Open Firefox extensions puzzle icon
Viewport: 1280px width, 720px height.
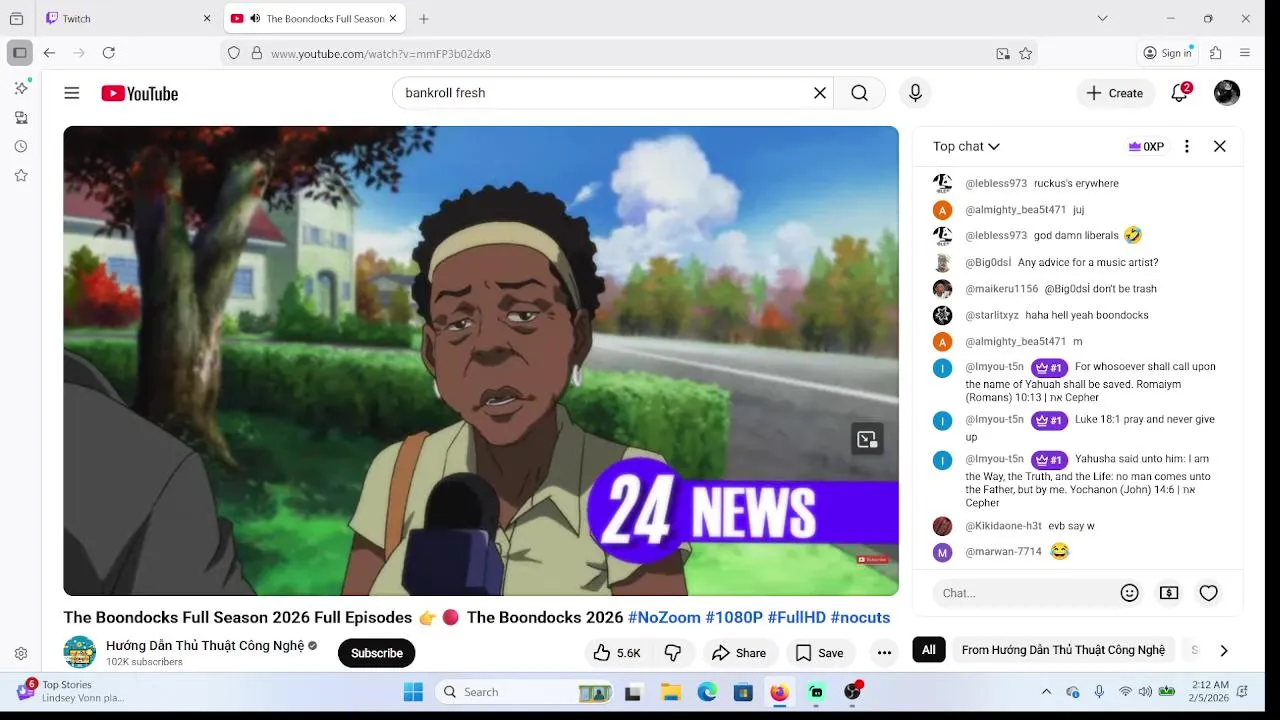[1216, 53]
